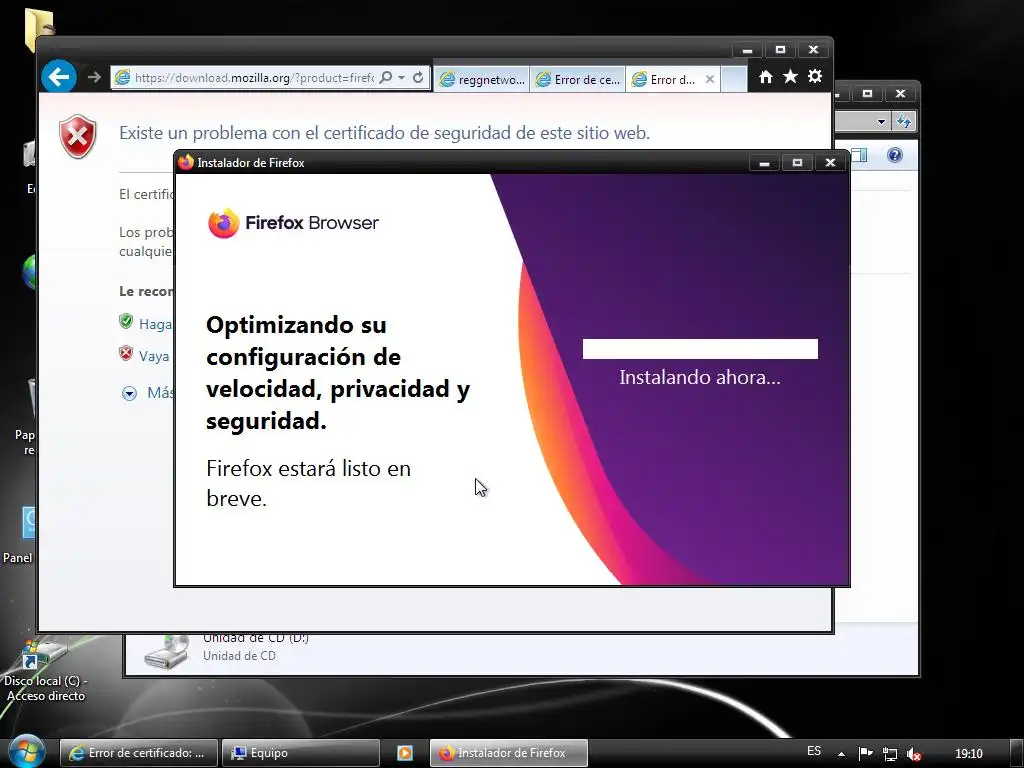This screenshot has height=768, width=1024.
Task: Open Action Center flag tray icon
Action: [865, 754]
